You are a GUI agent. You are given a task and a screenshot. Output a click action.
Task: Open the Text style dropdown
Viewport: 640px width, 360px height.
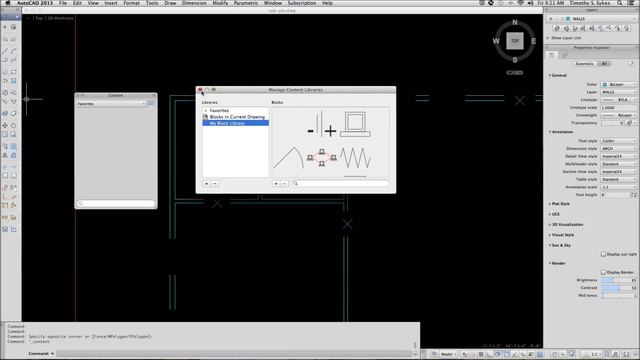point(619,141)
